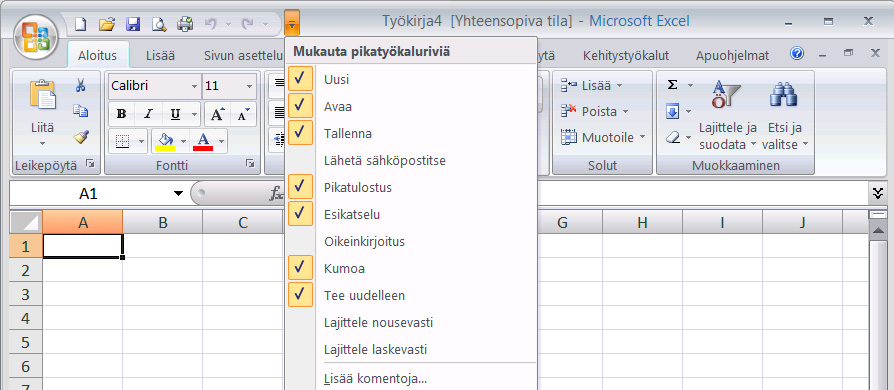The height and width of the screenshot is (390, 894).
Task: Open Fontti group dialog launcher
Action: coord(250,165)
